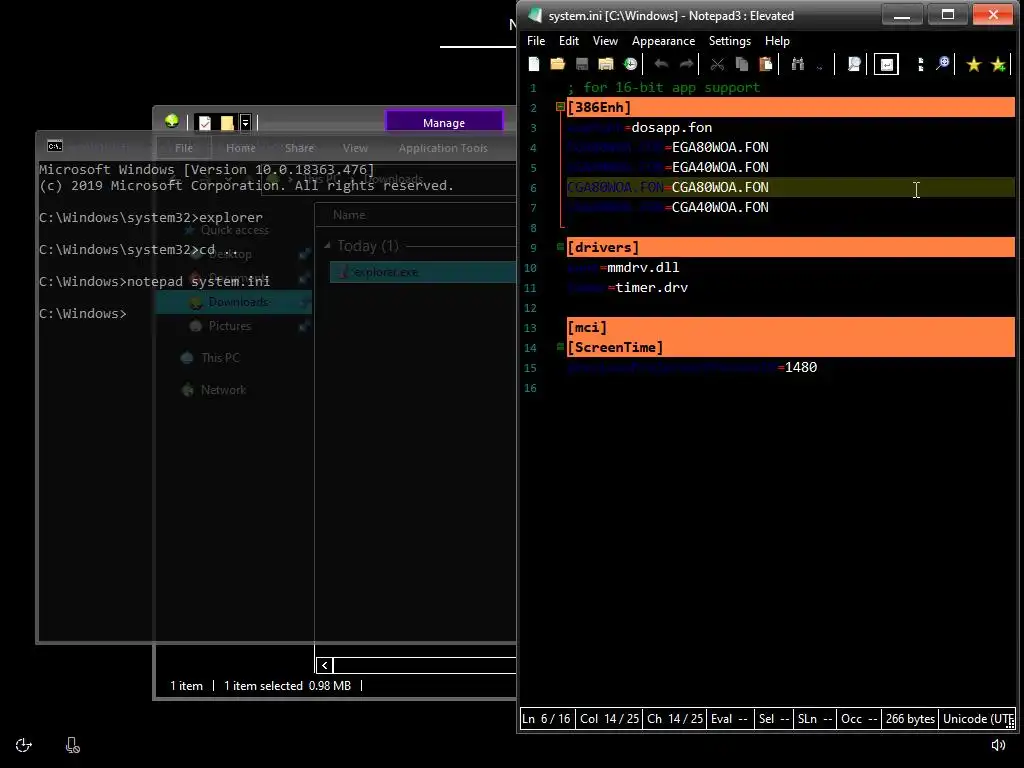
Task: Create a new file in Notepad3
Action: pyautogui.click(x=534, y=64)
